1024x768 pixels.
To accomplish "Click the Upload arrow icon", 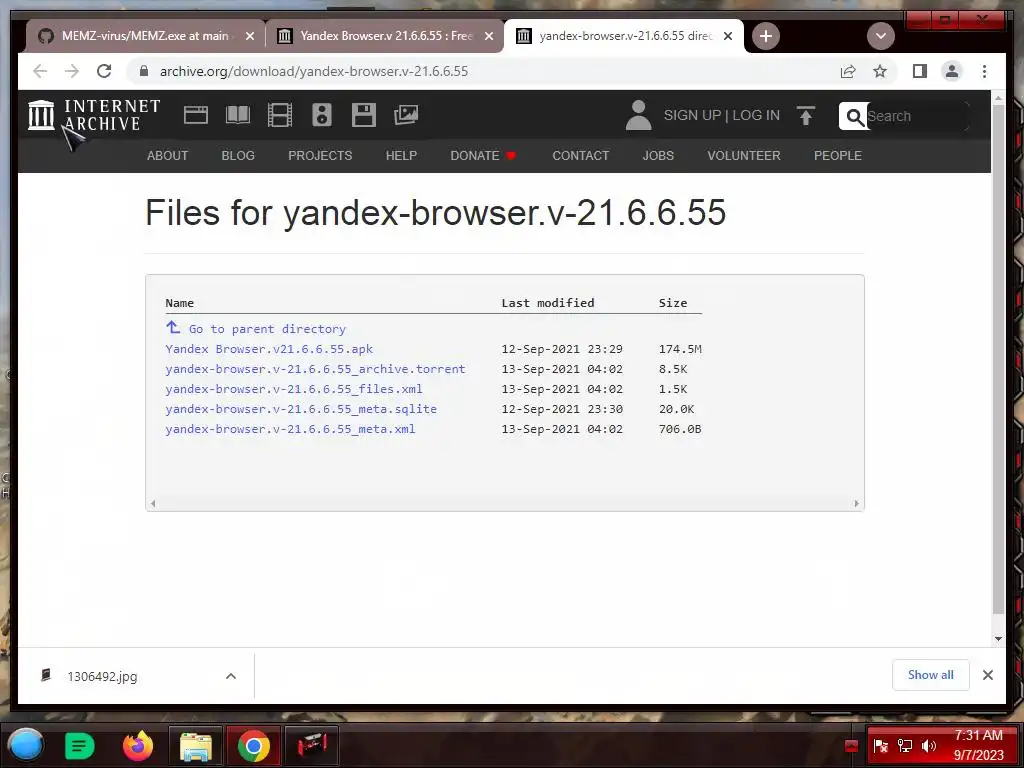I will tap(806, 116).
